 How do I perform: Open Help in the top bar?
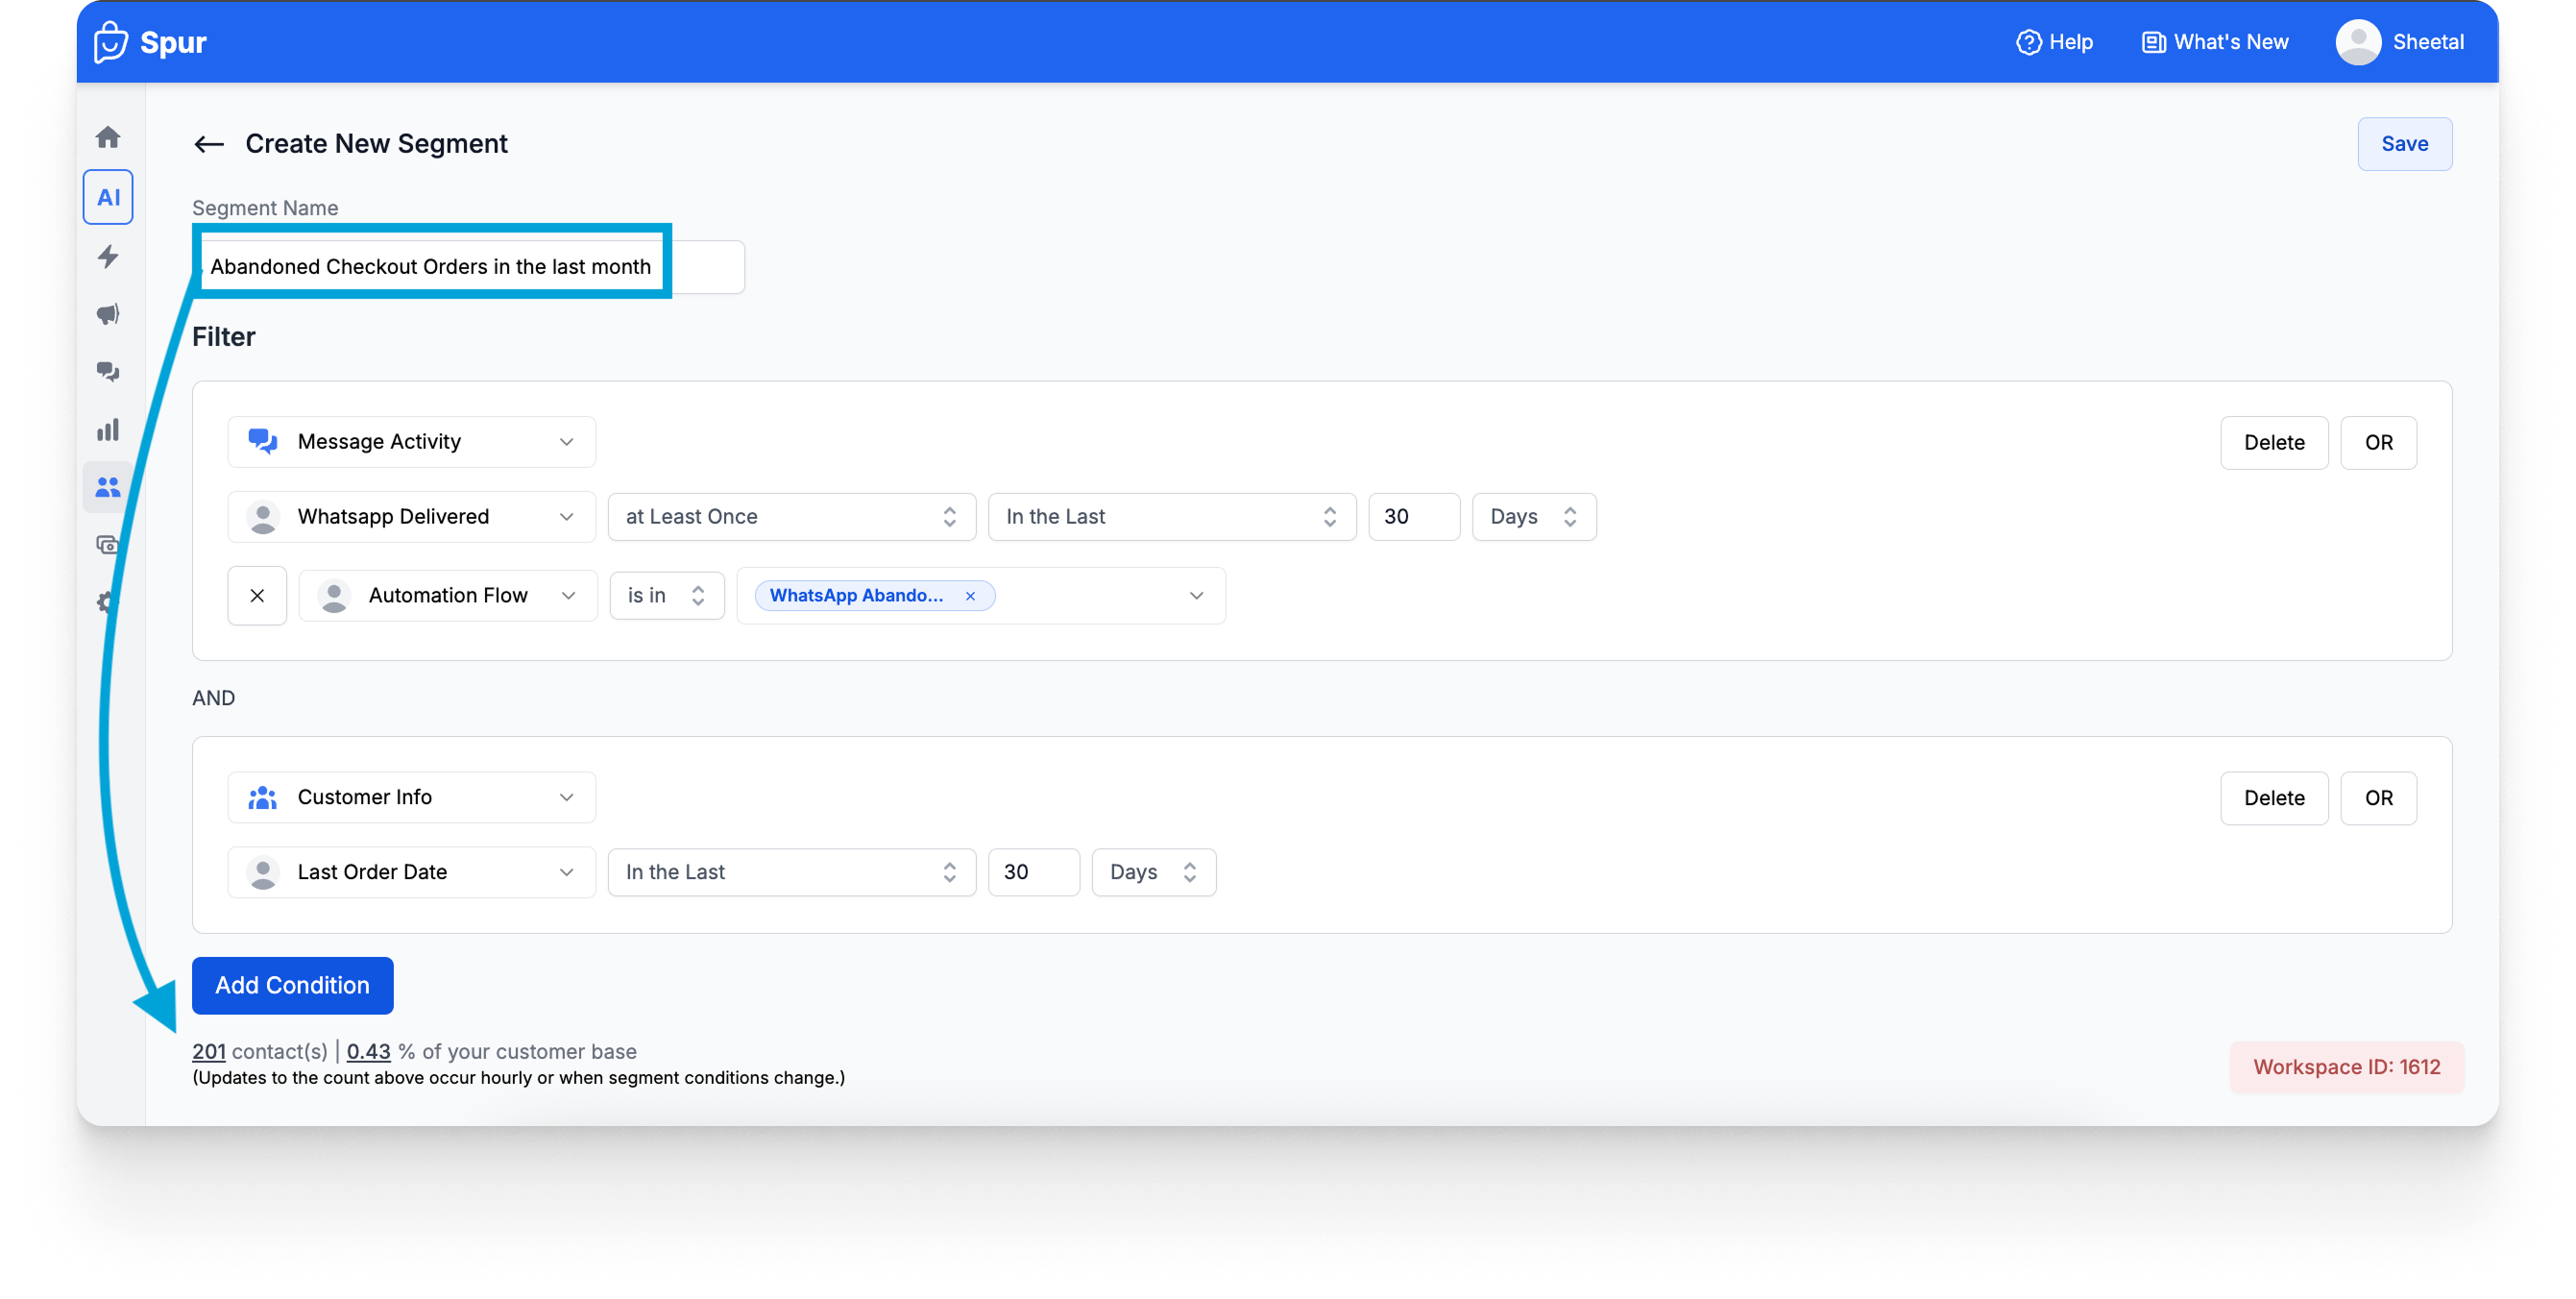click(2055, 42)
